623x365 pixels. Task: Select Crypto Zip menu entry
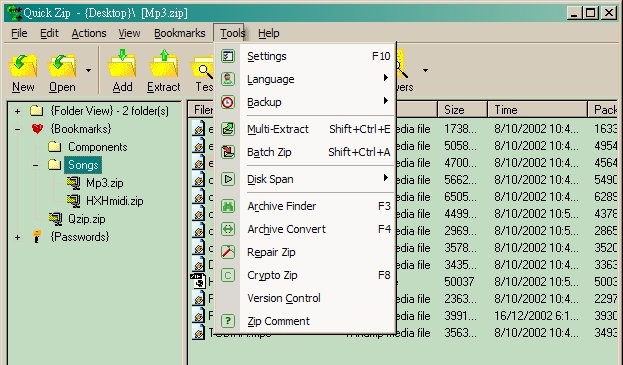(x=305, y=275)
